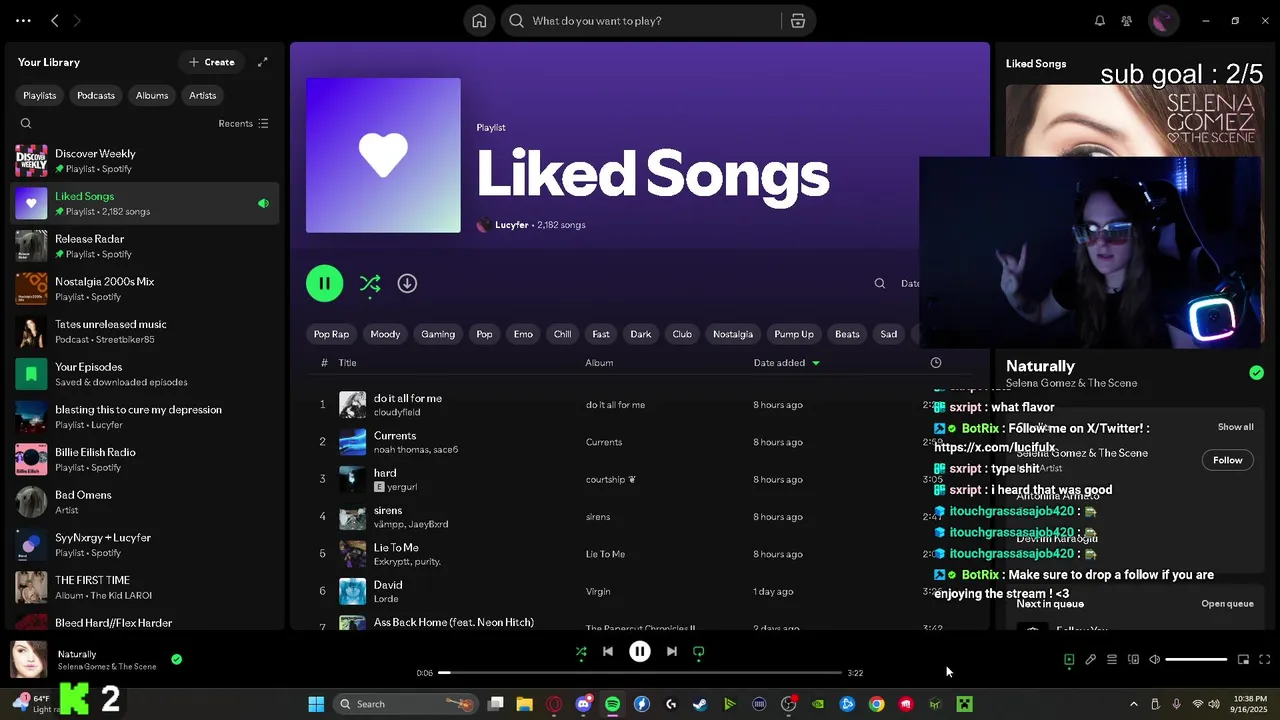
Task: Toggle smart shuffle next to the play button
Action: (x=370, y=284)
